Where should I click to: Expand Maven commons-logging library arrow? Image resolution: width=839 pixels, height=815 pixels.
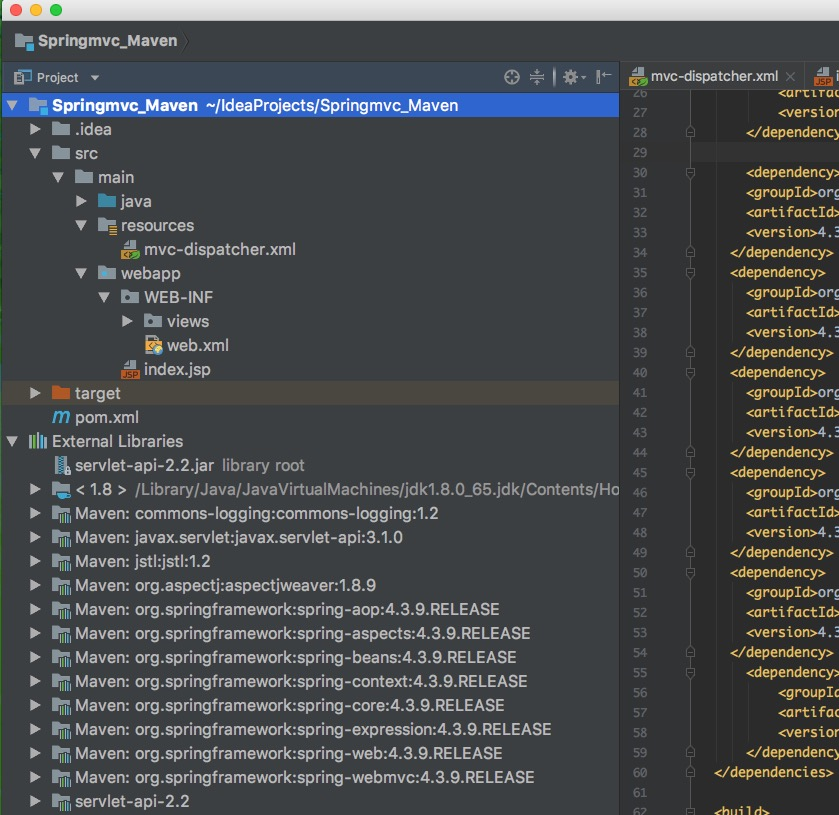pyautogui.click(x=35, y=513)
